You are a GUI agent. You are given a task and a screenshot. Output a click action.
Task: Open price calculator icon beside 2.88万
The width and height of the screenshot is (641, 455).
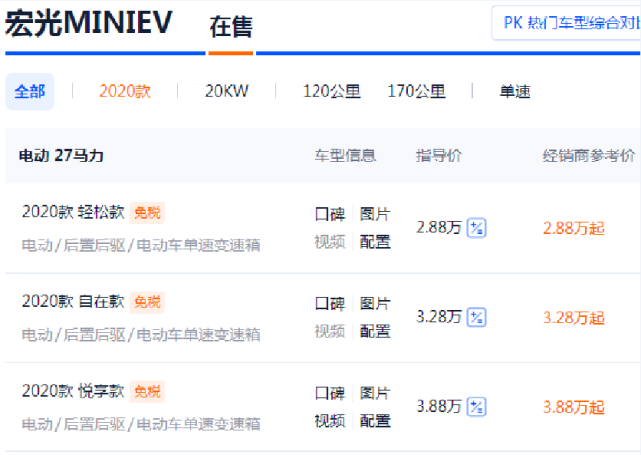(x=476, y=228)
